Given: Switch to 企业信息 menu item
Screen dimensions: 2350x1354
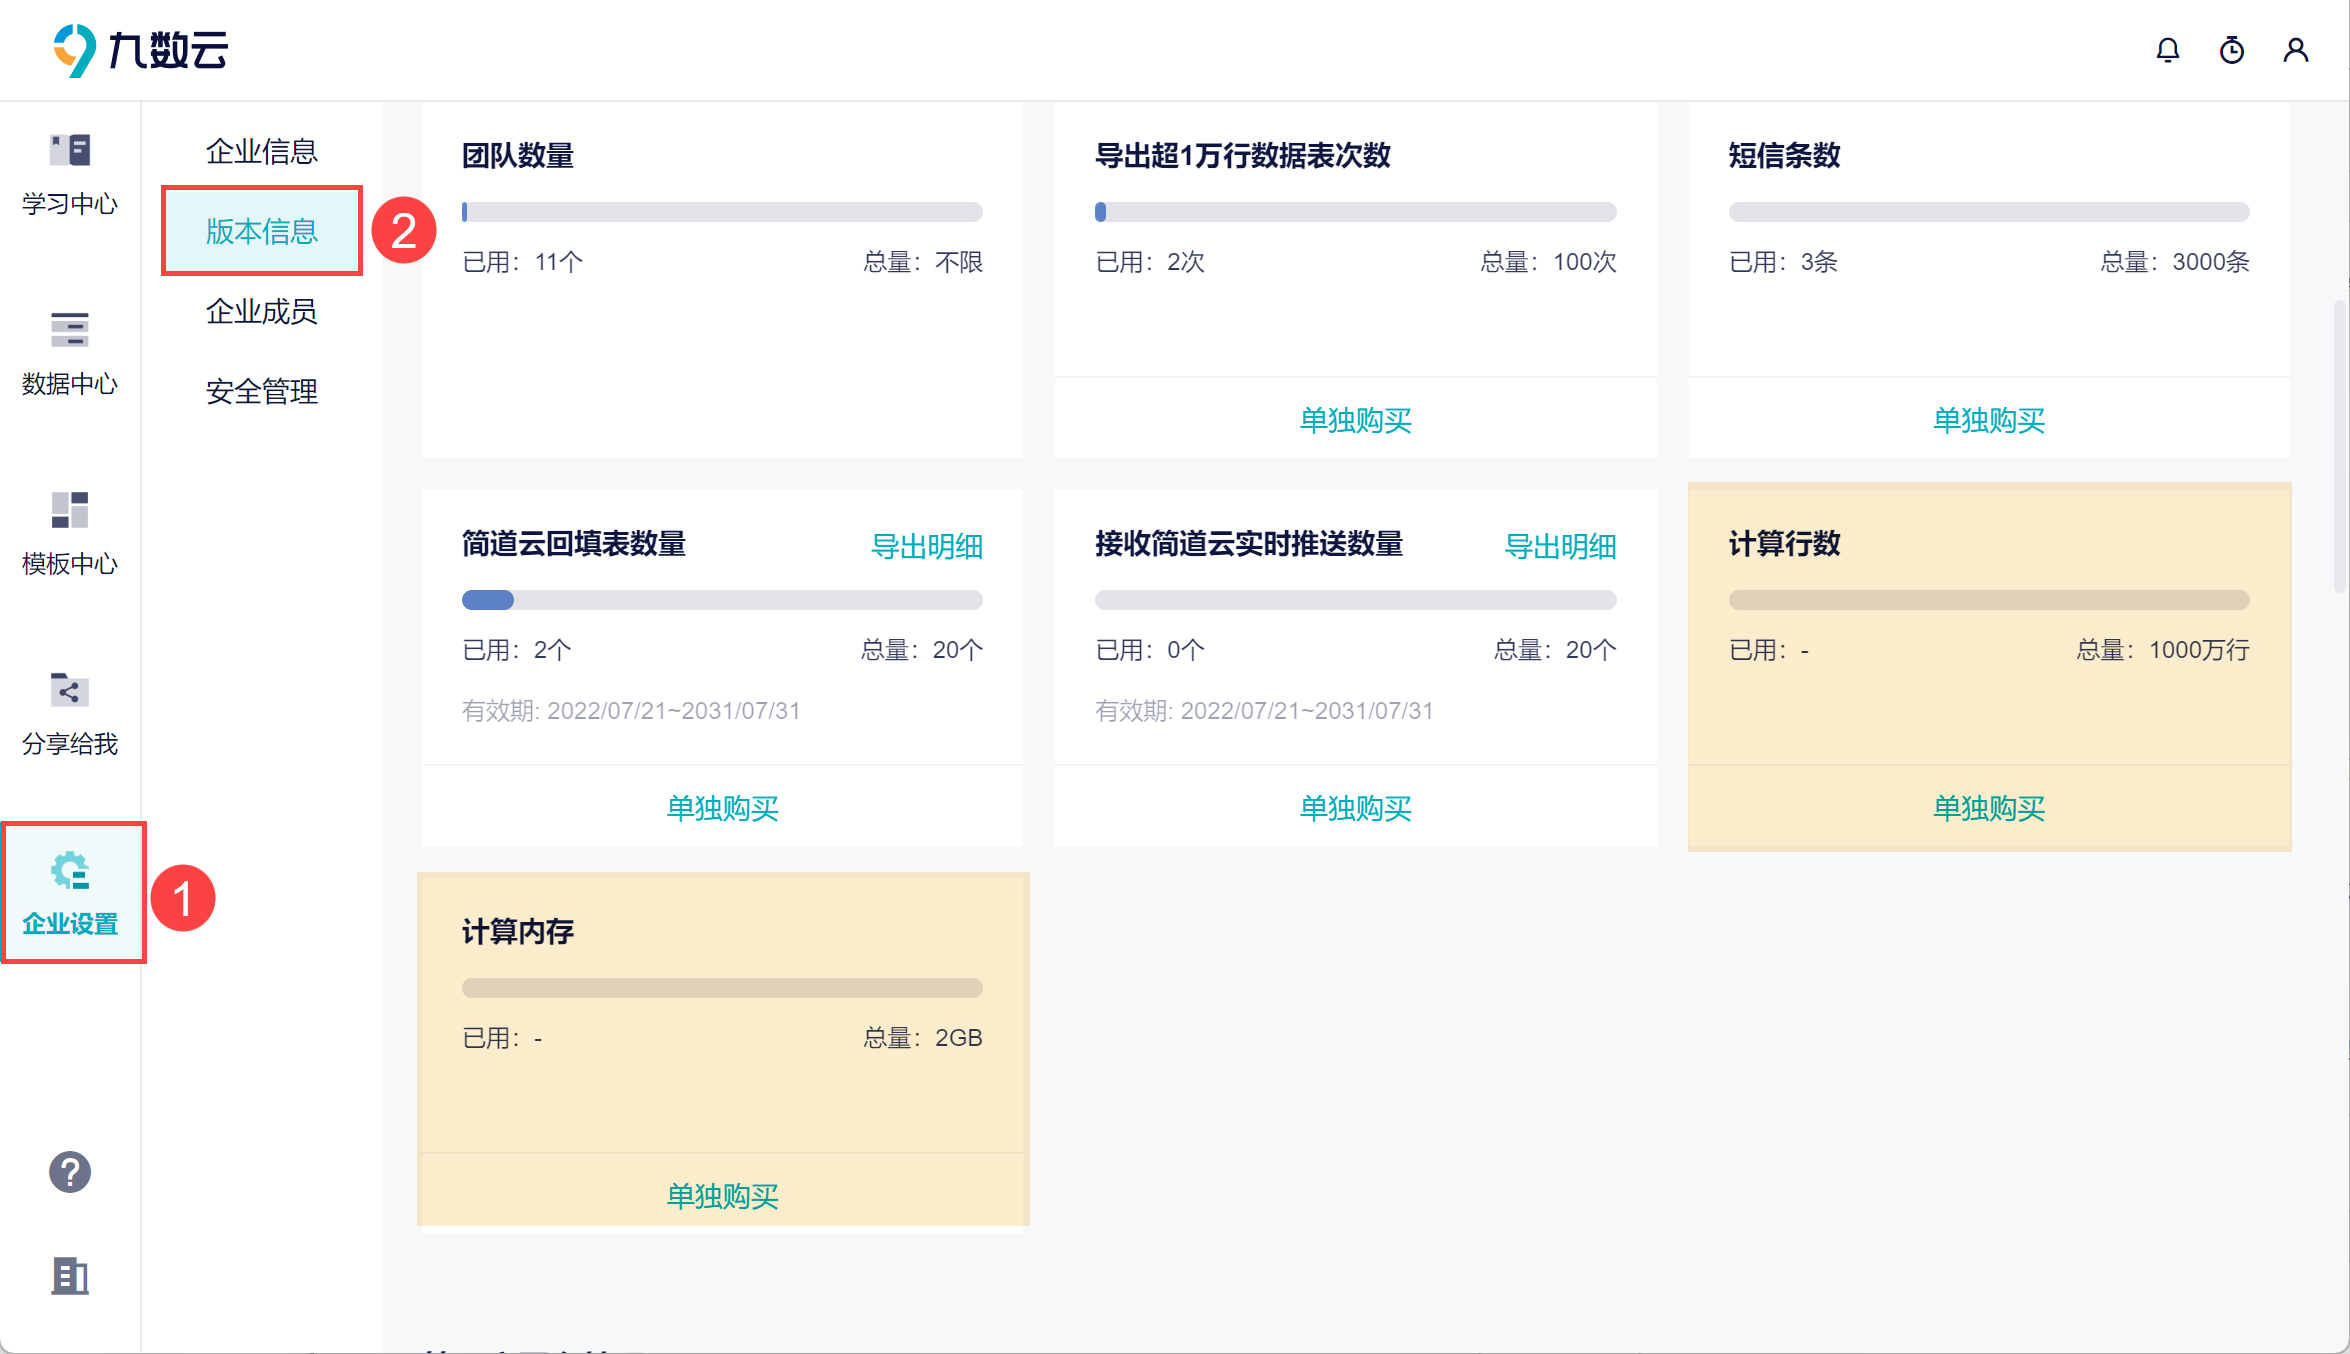Looking at the screenshot, I should tap(261, 151).
